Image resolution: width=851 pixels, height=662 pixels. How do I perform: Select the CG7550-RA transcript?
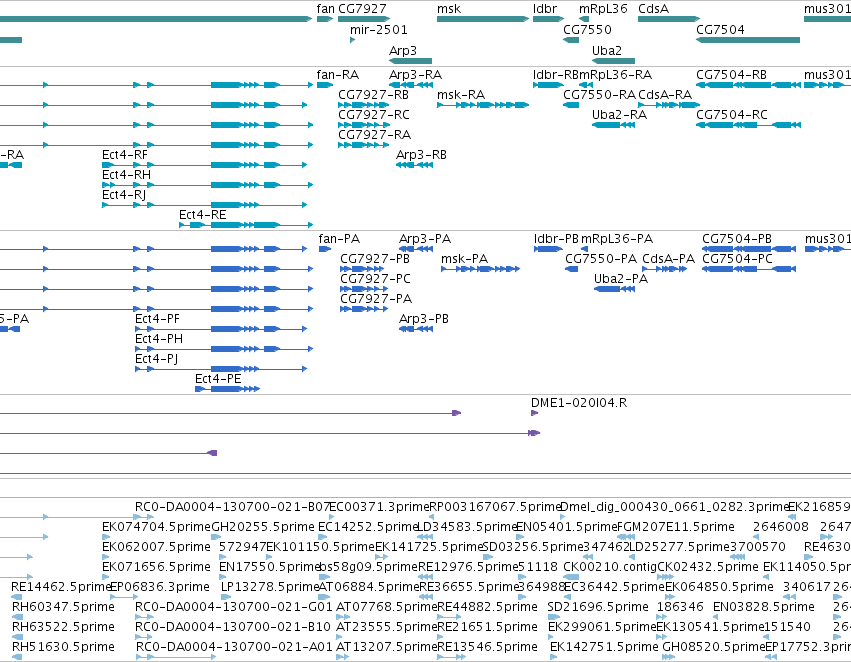(x=571, y=105)
